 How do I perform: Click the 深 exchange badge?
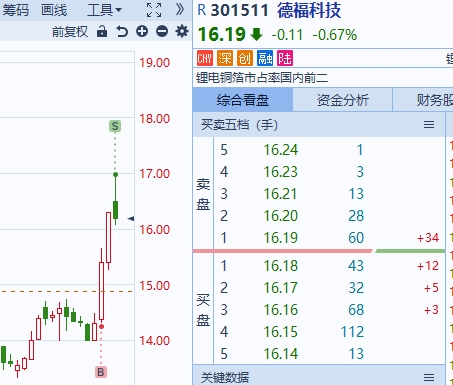(225, 58)
